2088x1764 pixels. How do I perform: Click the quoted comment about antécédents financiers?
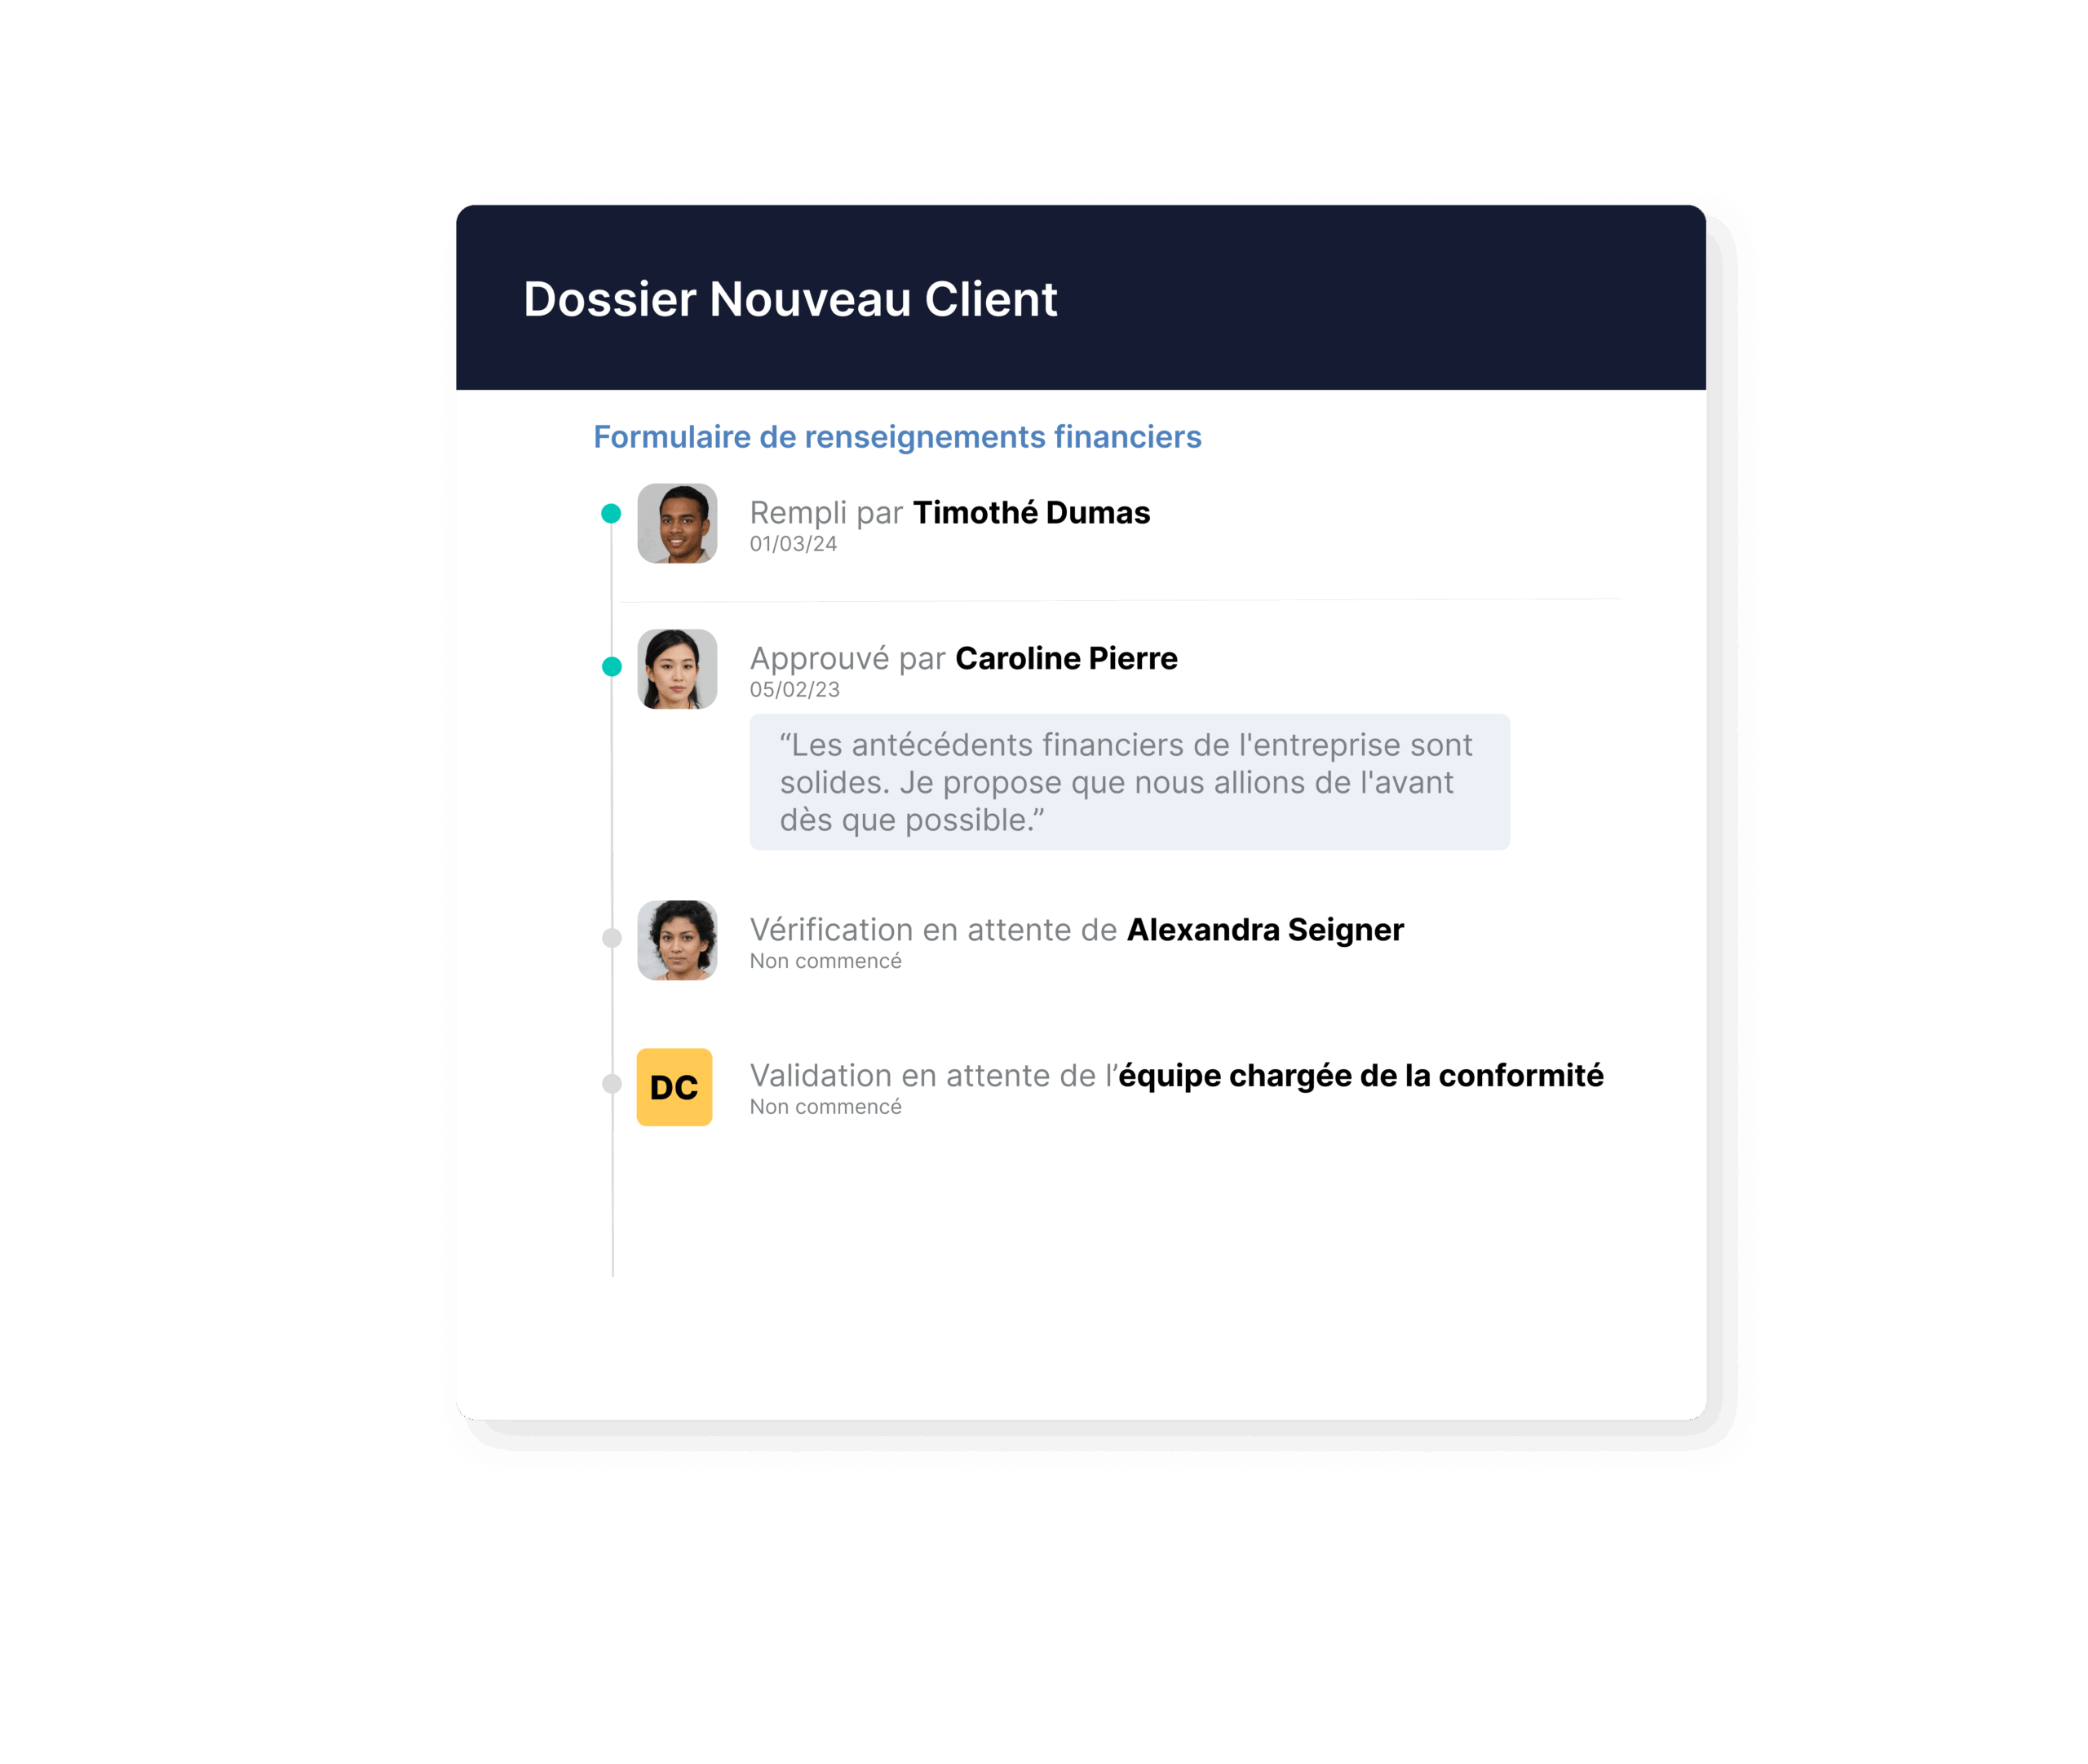(1128, 782)
